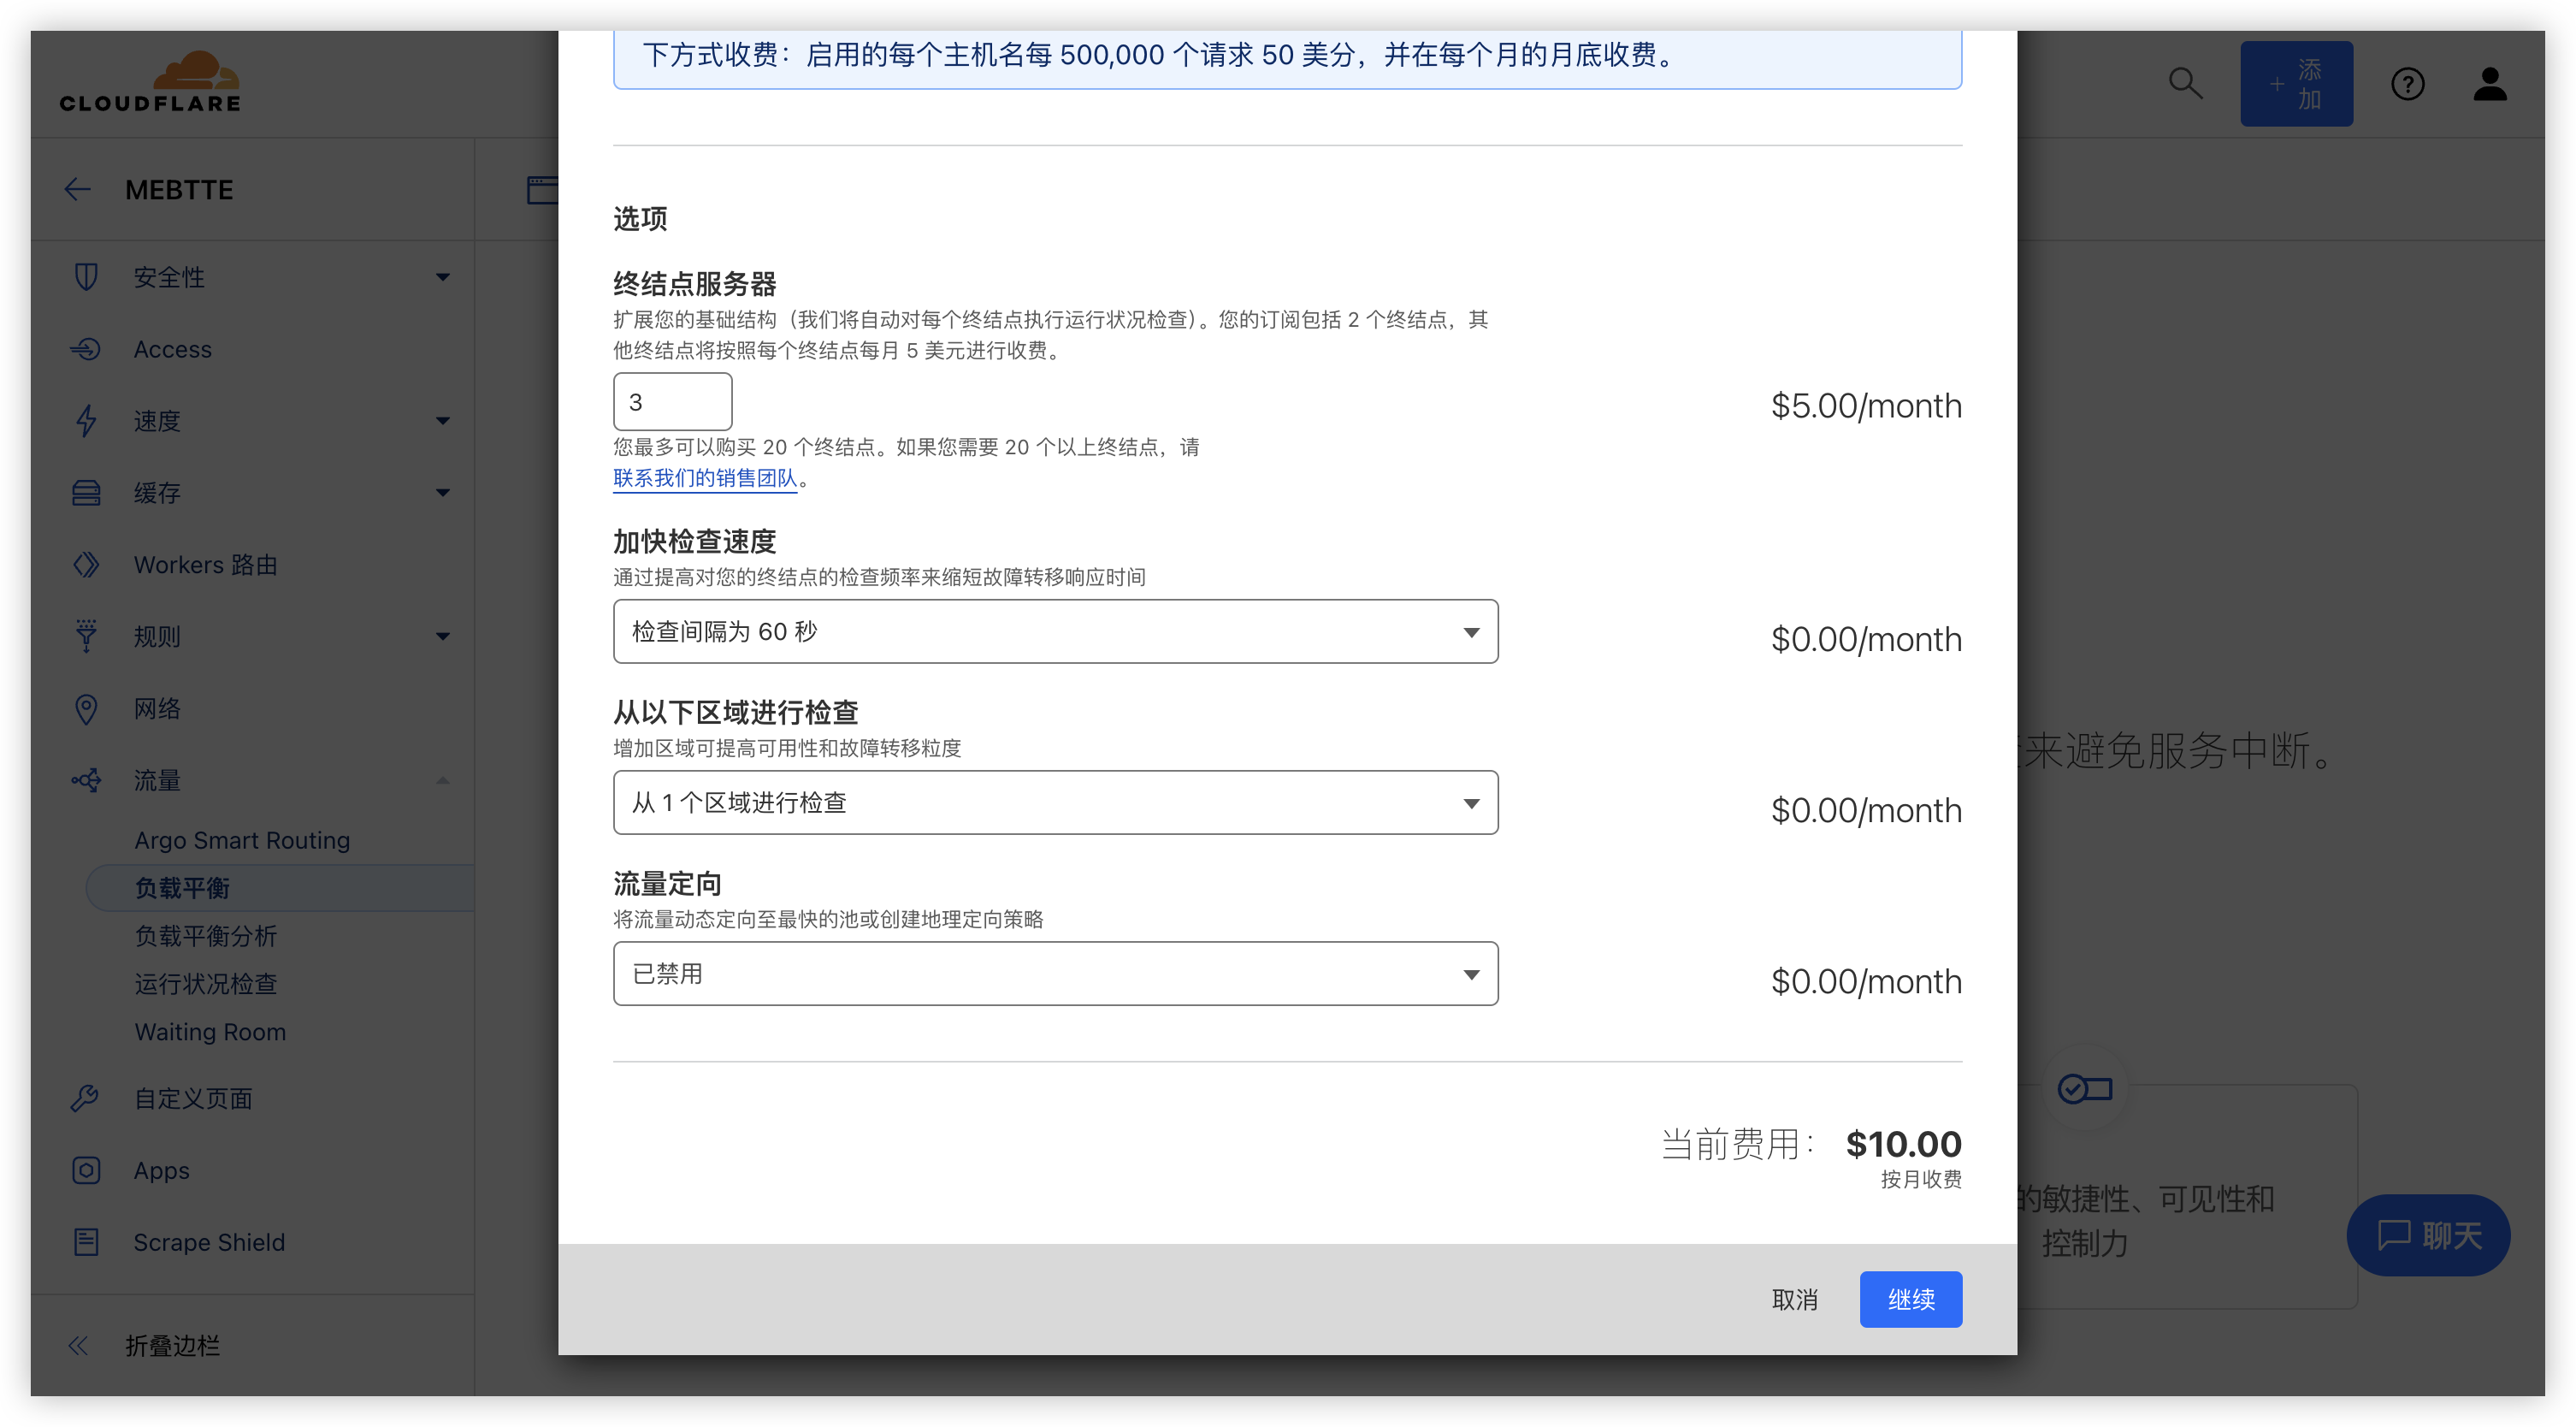Click the Apps sidebar icon
2576x1427 pixels.
(86, 1170)
